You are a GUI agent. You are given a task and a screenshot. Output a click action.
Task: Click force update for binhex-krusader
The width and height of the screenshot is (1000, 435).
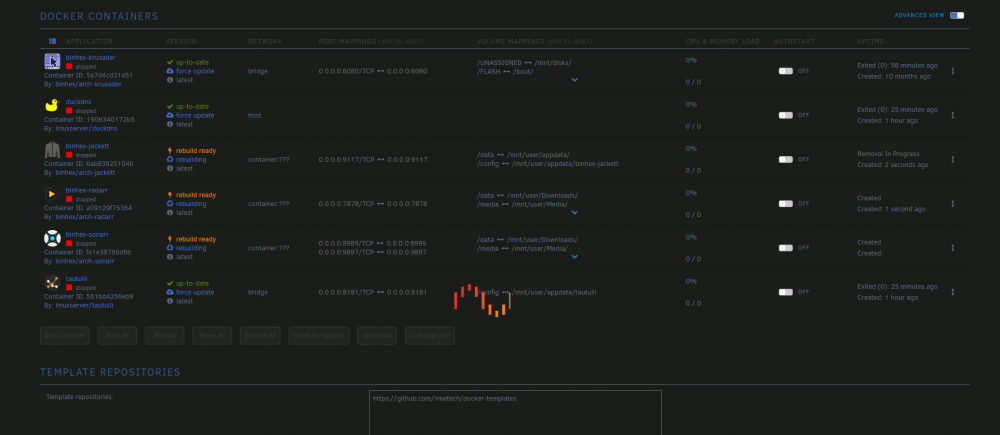[x=195, y=71]
